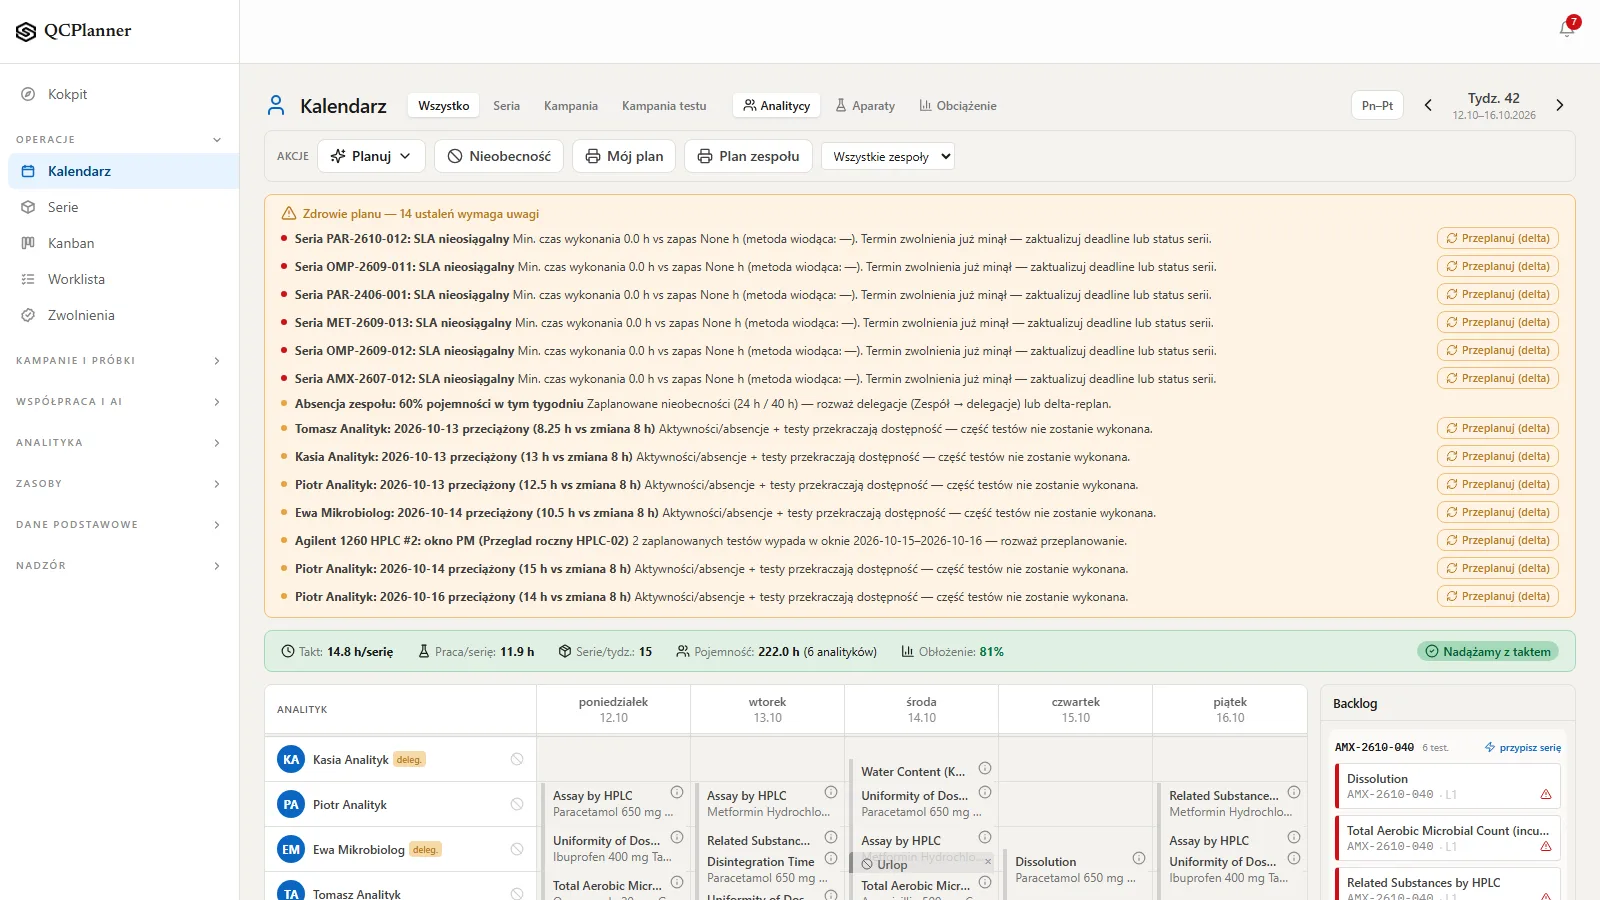Select the Kampania filter tab
This screenshot has height=900, width=1600.
tap(571, 105)
